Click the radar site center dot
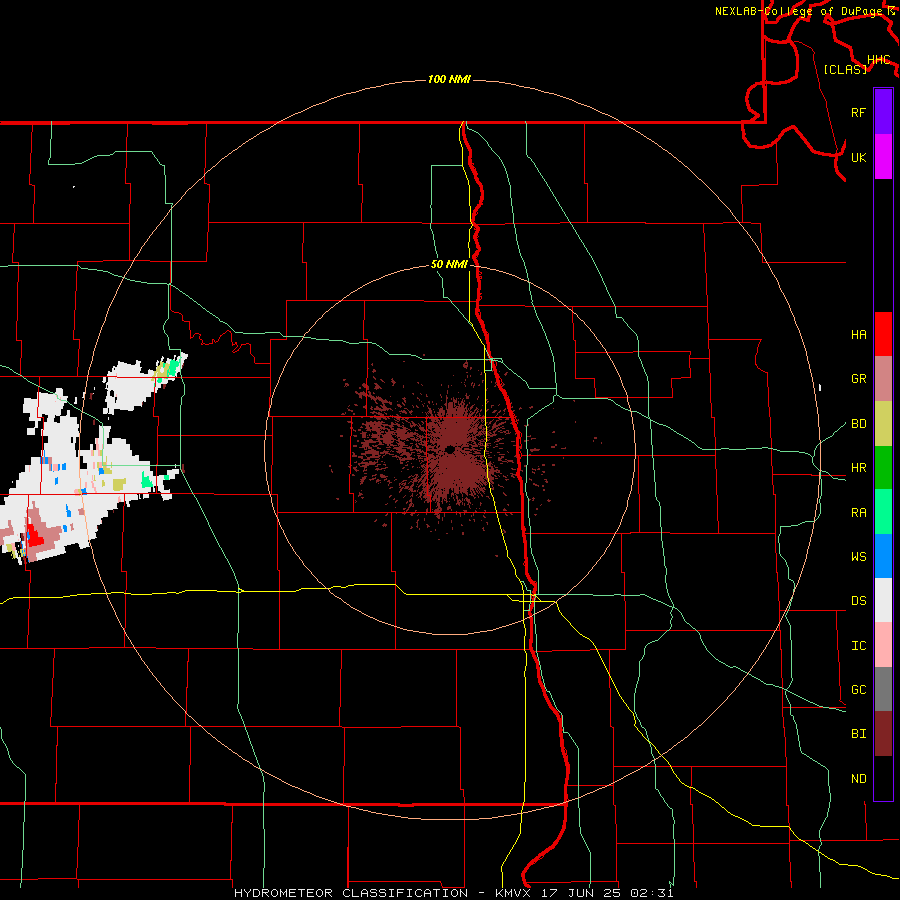 coord(450,449)
